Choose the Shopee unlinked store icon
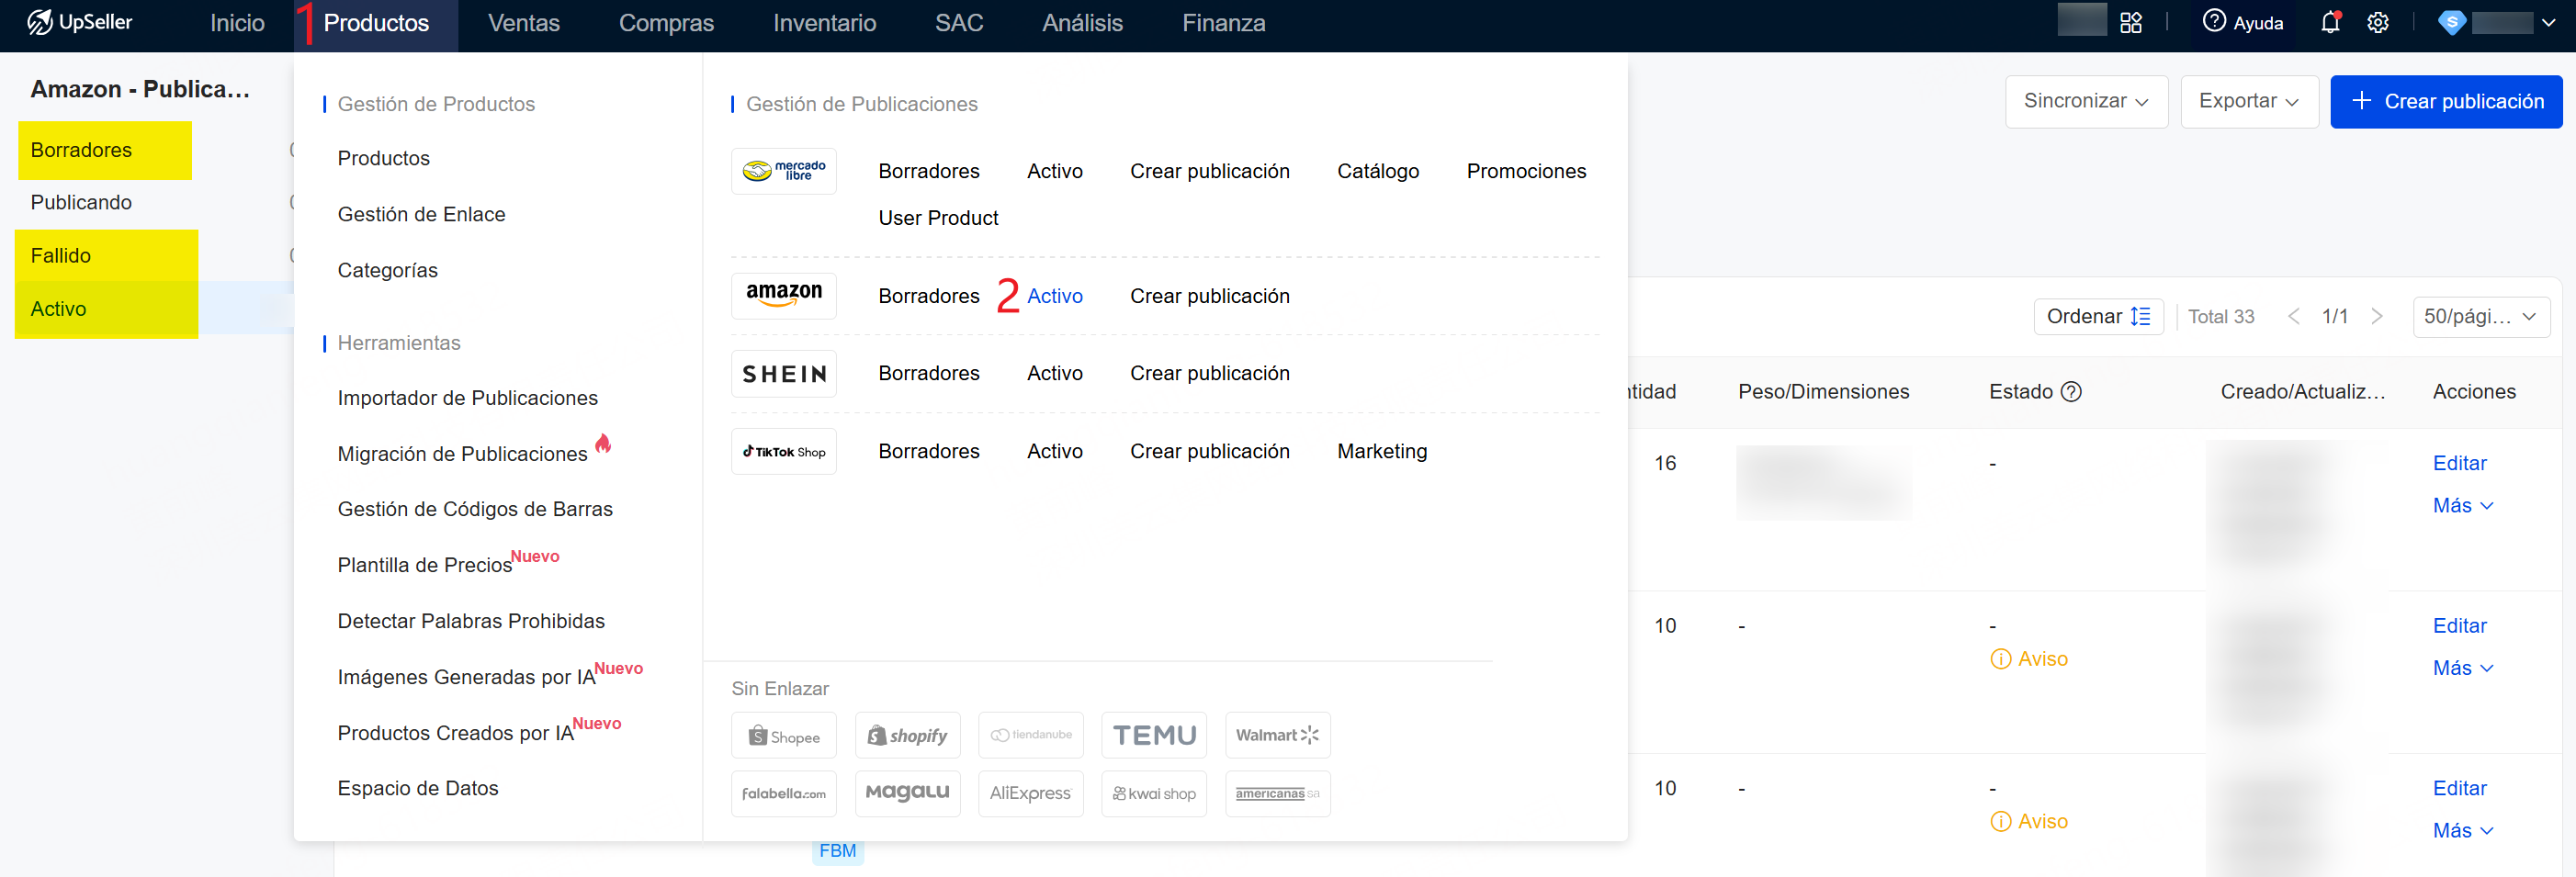 (783, 736)
